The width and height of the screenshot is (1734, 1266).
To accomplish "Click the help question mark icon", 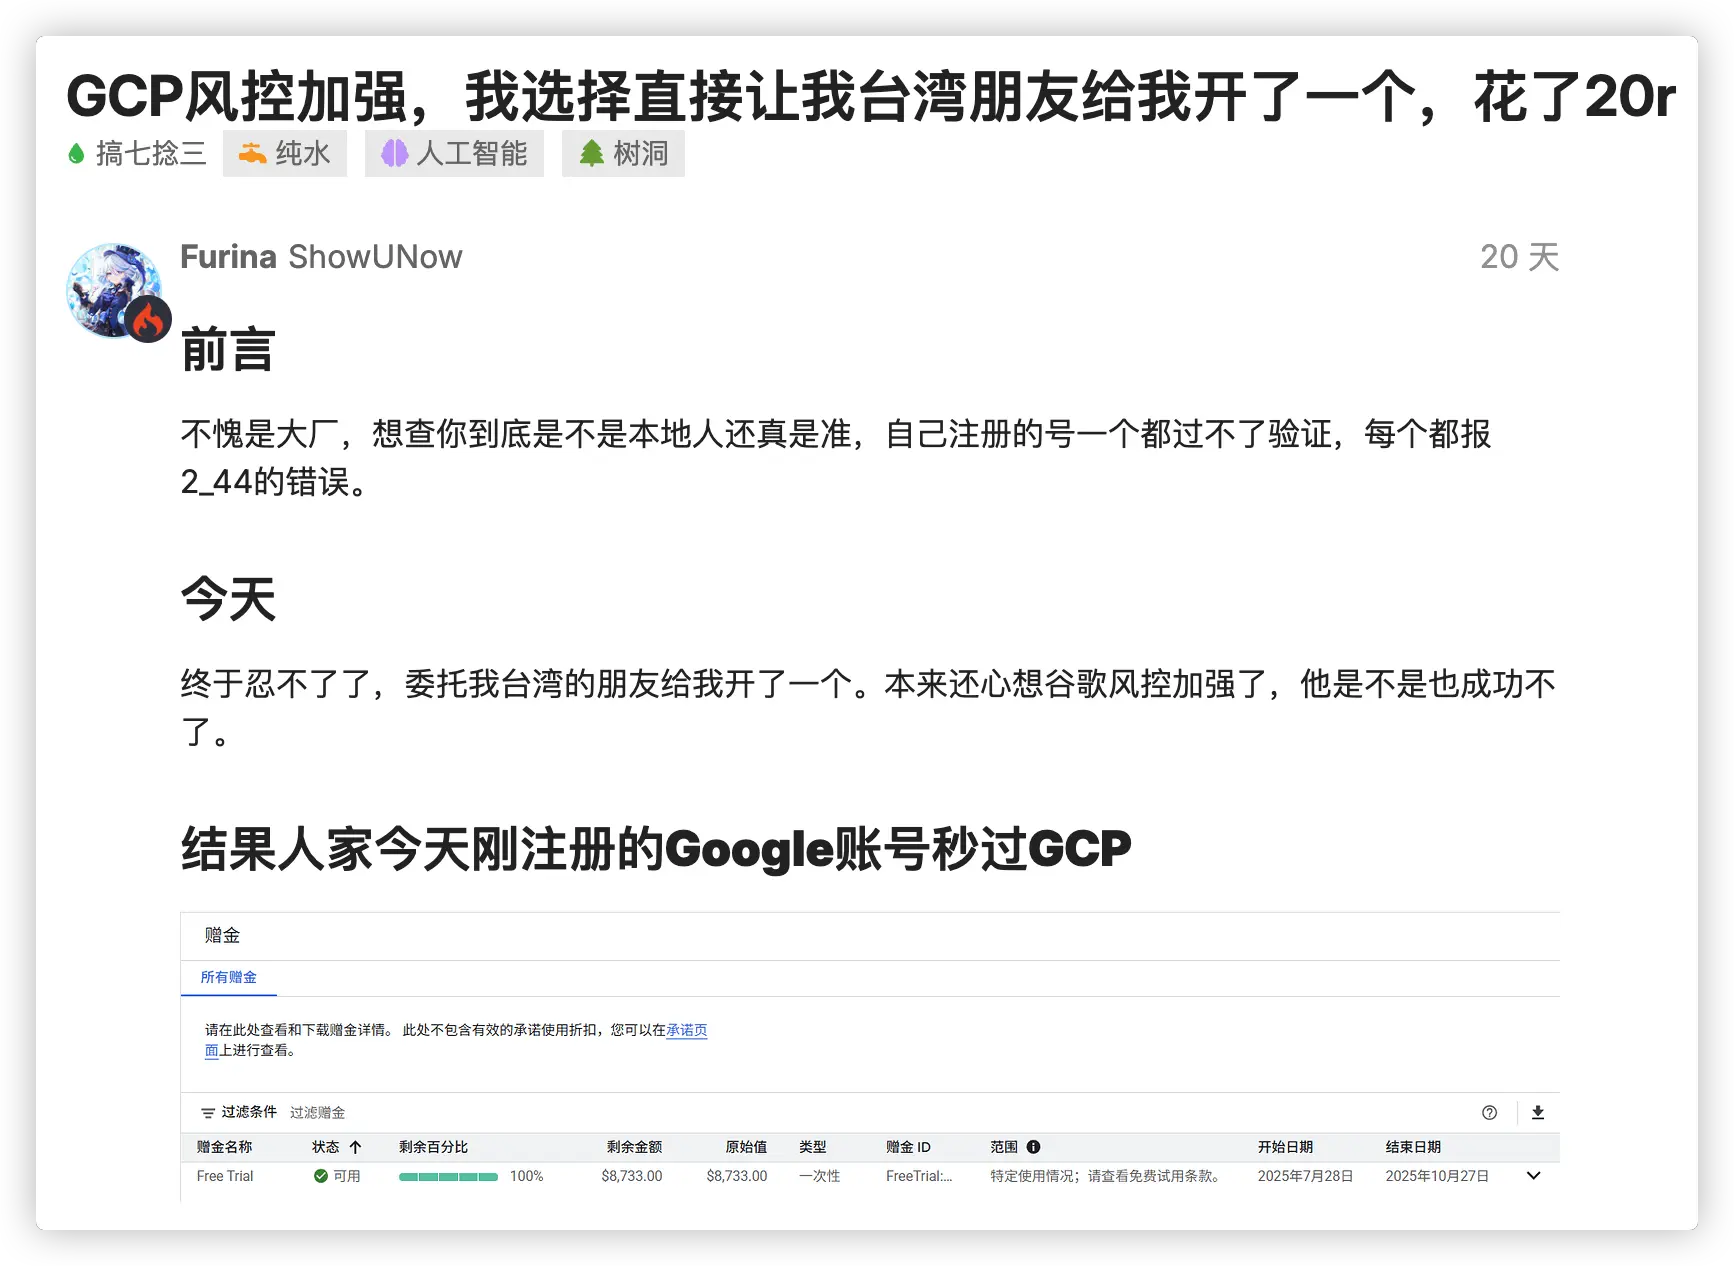I will coord(1489,1113).
